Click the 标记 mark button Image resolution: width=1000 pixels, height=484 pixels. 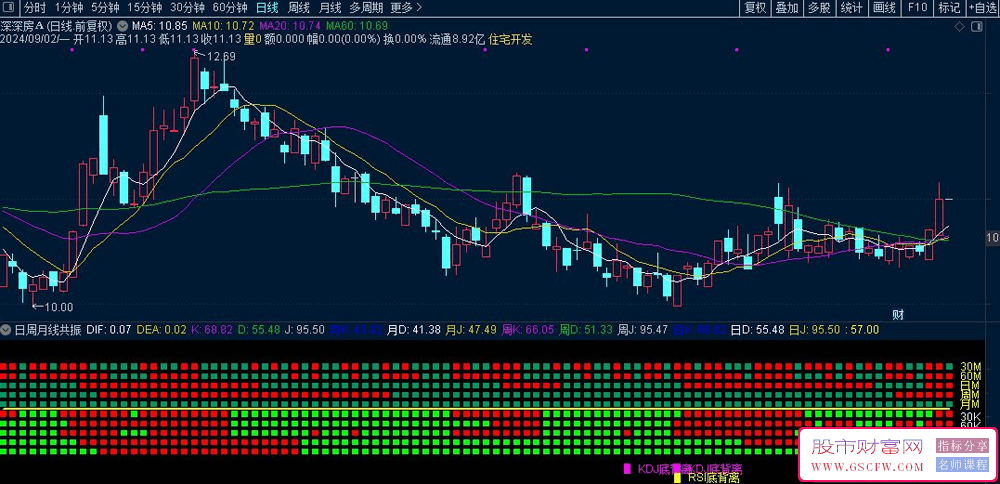(x=949, y=8)
